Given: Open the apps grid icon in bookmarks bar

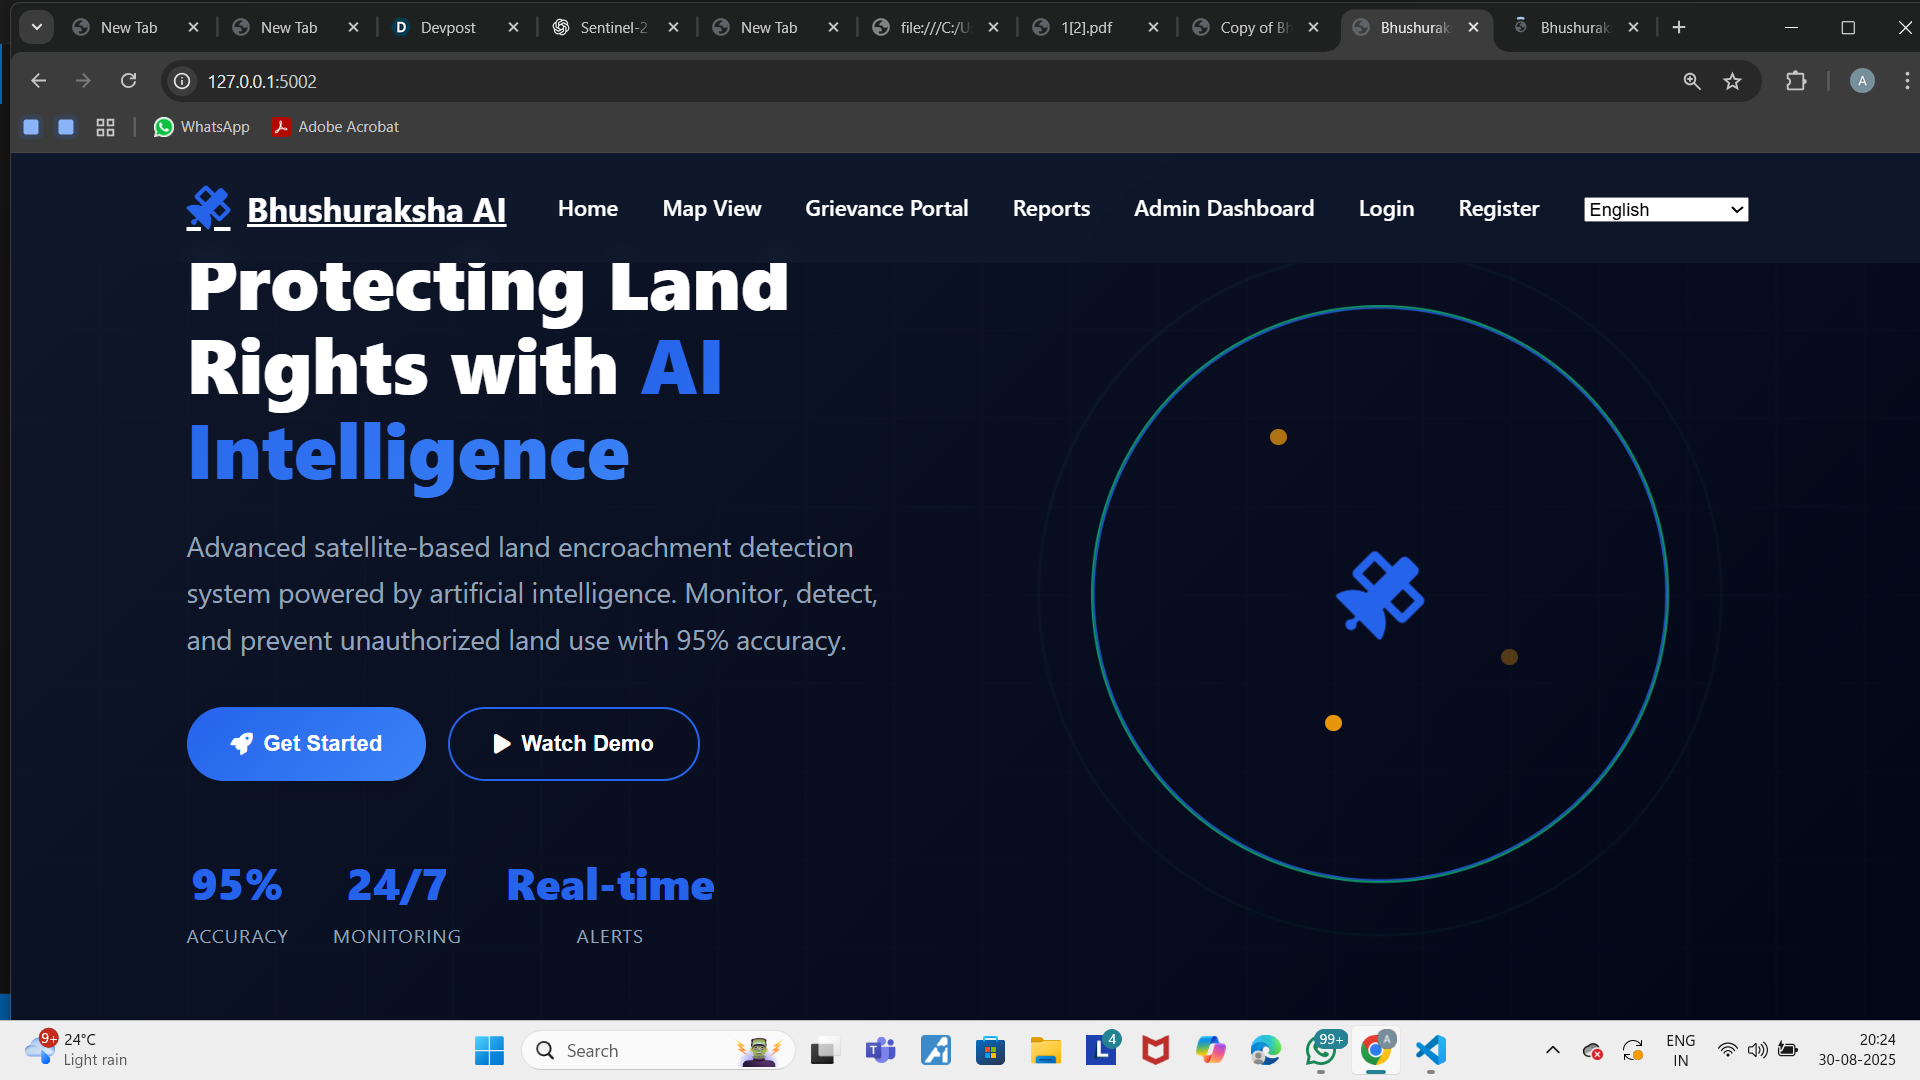Looking at the screenshot, I should point(105,127).
